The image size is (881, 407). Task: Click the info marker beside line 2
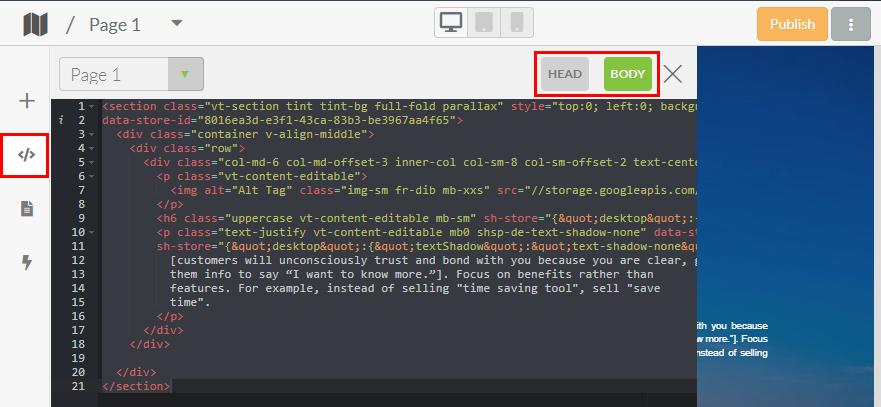[x=60, y=120]
